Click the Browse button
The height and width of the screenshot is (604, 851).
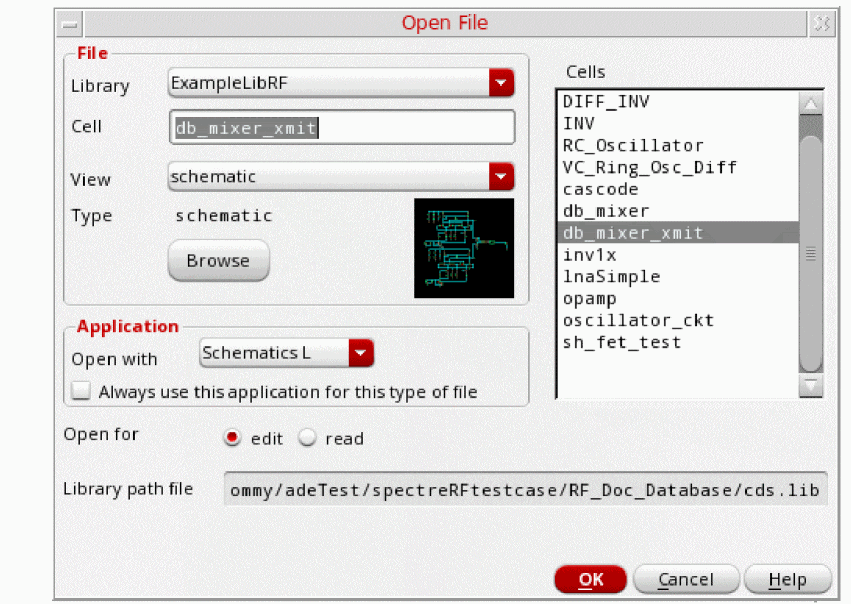(218, 261)
